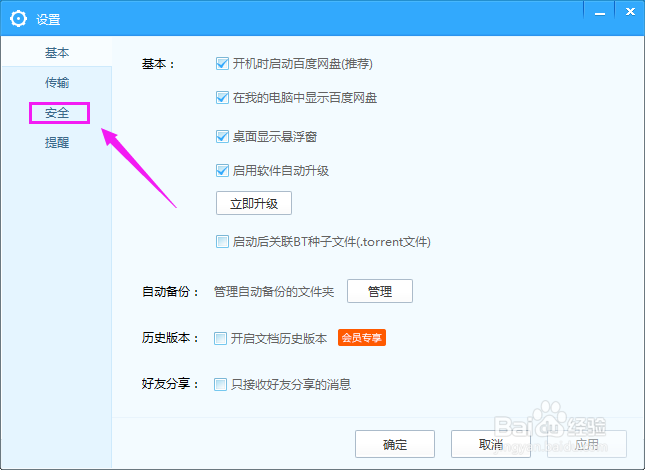Screen dimensions: 645x470
Task: Click the 自动备份： label
Action: pos(170,292)
